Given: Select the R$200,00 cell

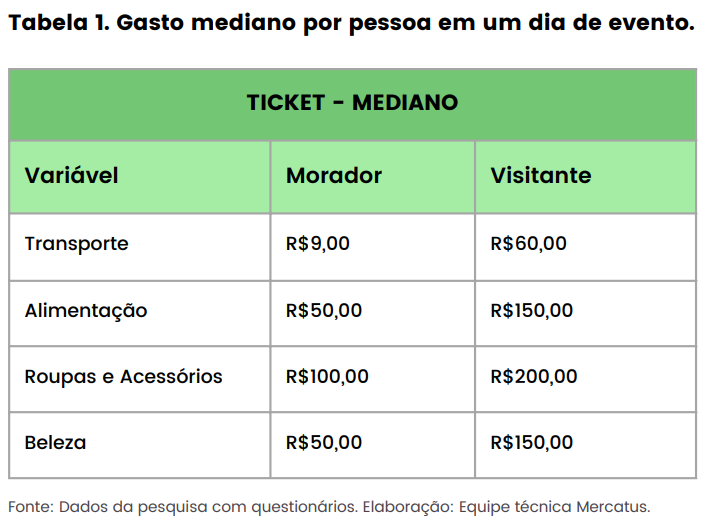Looking at the screenshot, I should click(534, 377).
